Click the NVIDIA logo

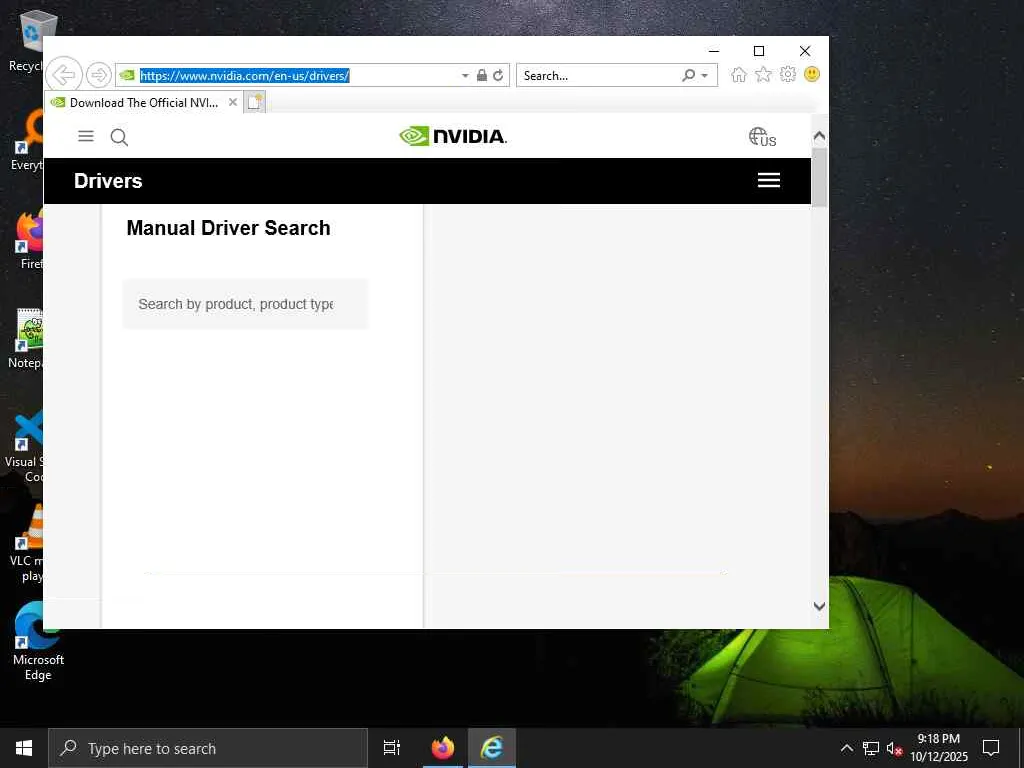coord(453,136)
